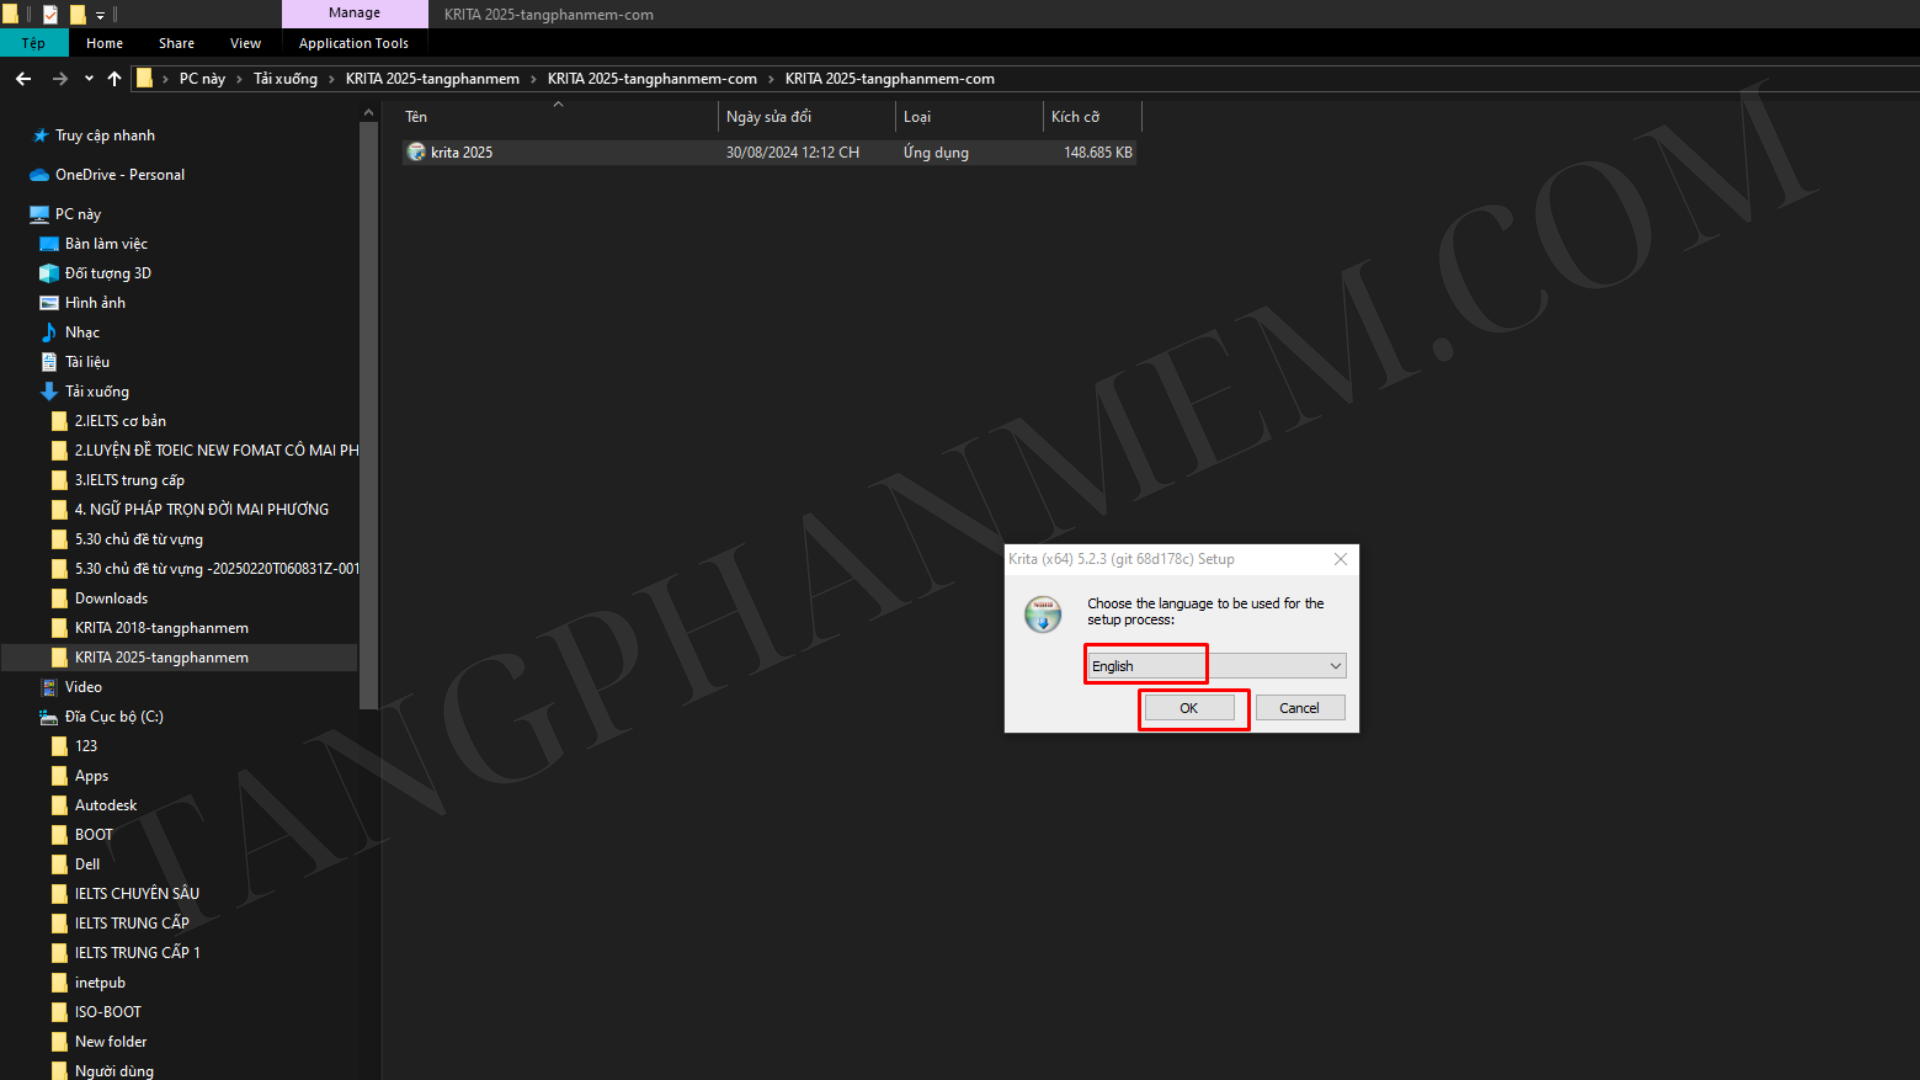Select the Nhạc music folder
Viewport: 1920px width, 1080px height.
tap(82, 332)
